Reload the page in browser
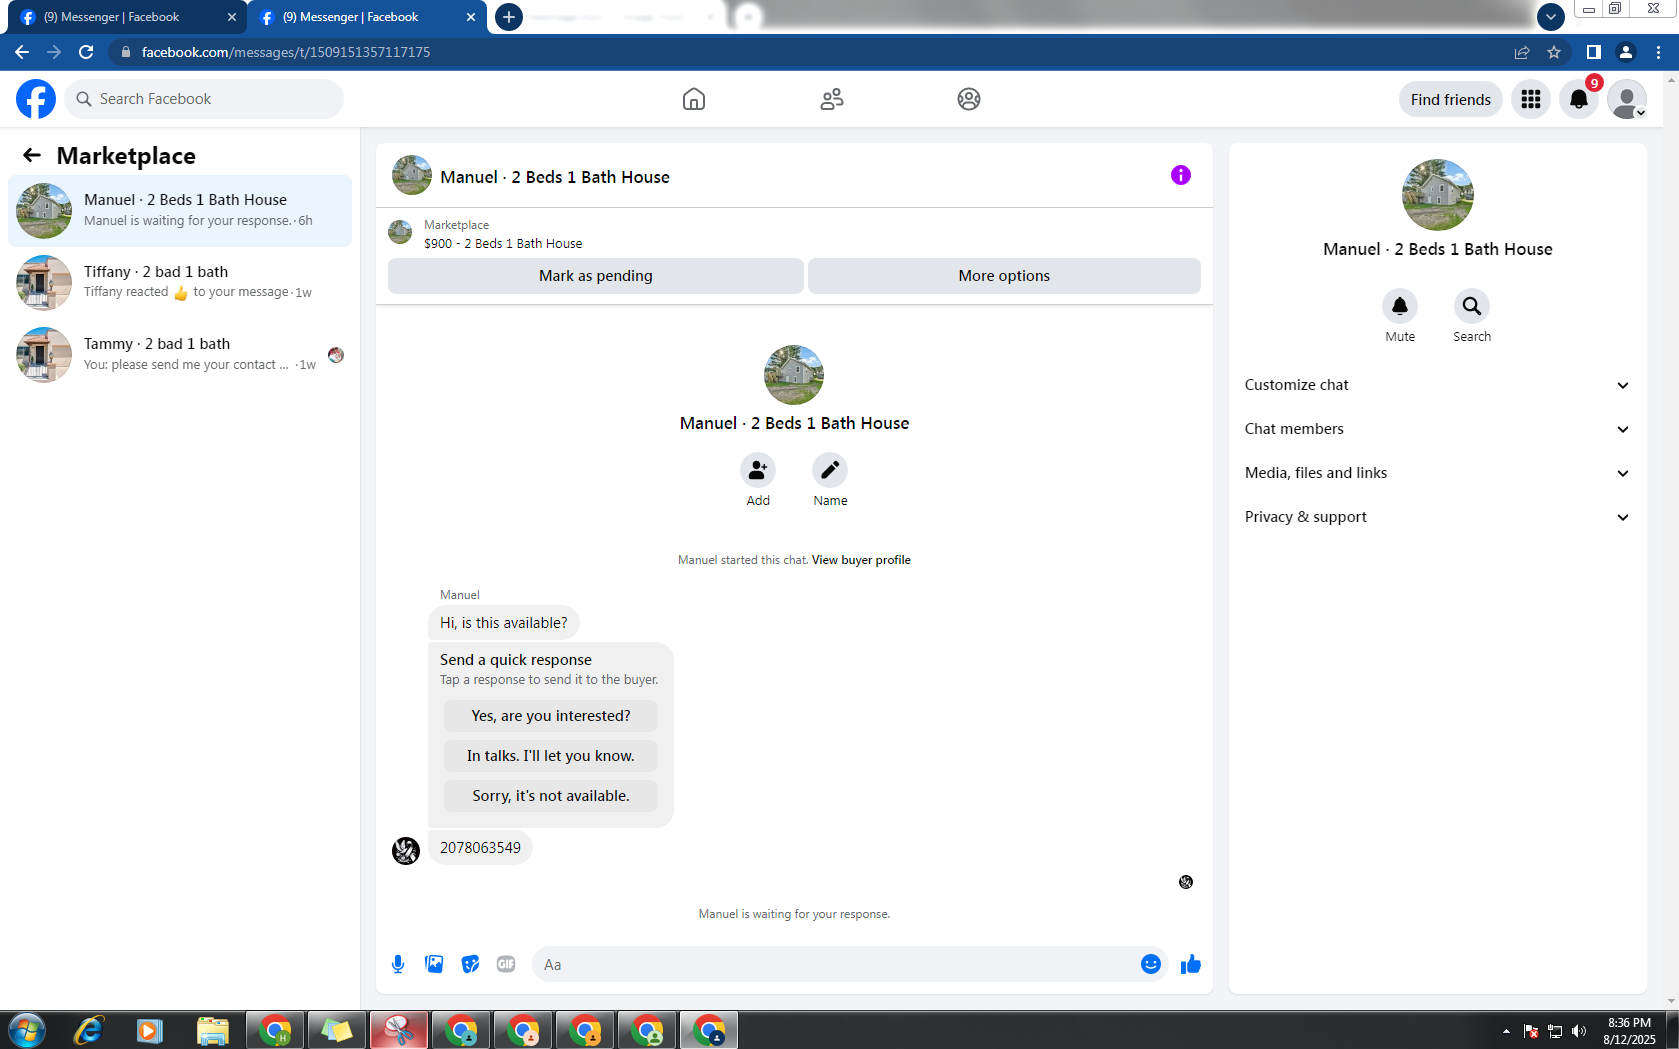The height and width of the screenshot is (1049, 1679). (x=86, y=52)
